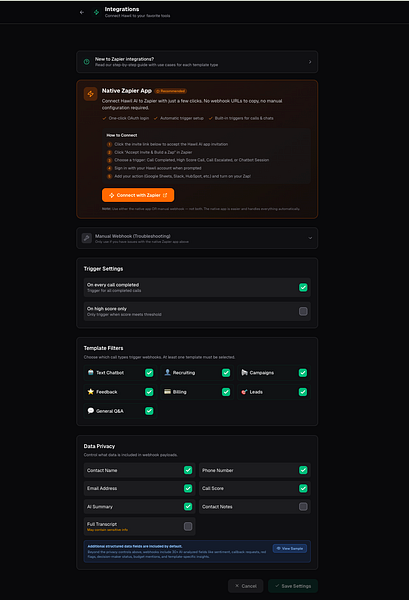Image resolution: width=409 pixels, height=600 pixels.
Task: Click the Feedback star icon
Action: [x=91, y=391]
